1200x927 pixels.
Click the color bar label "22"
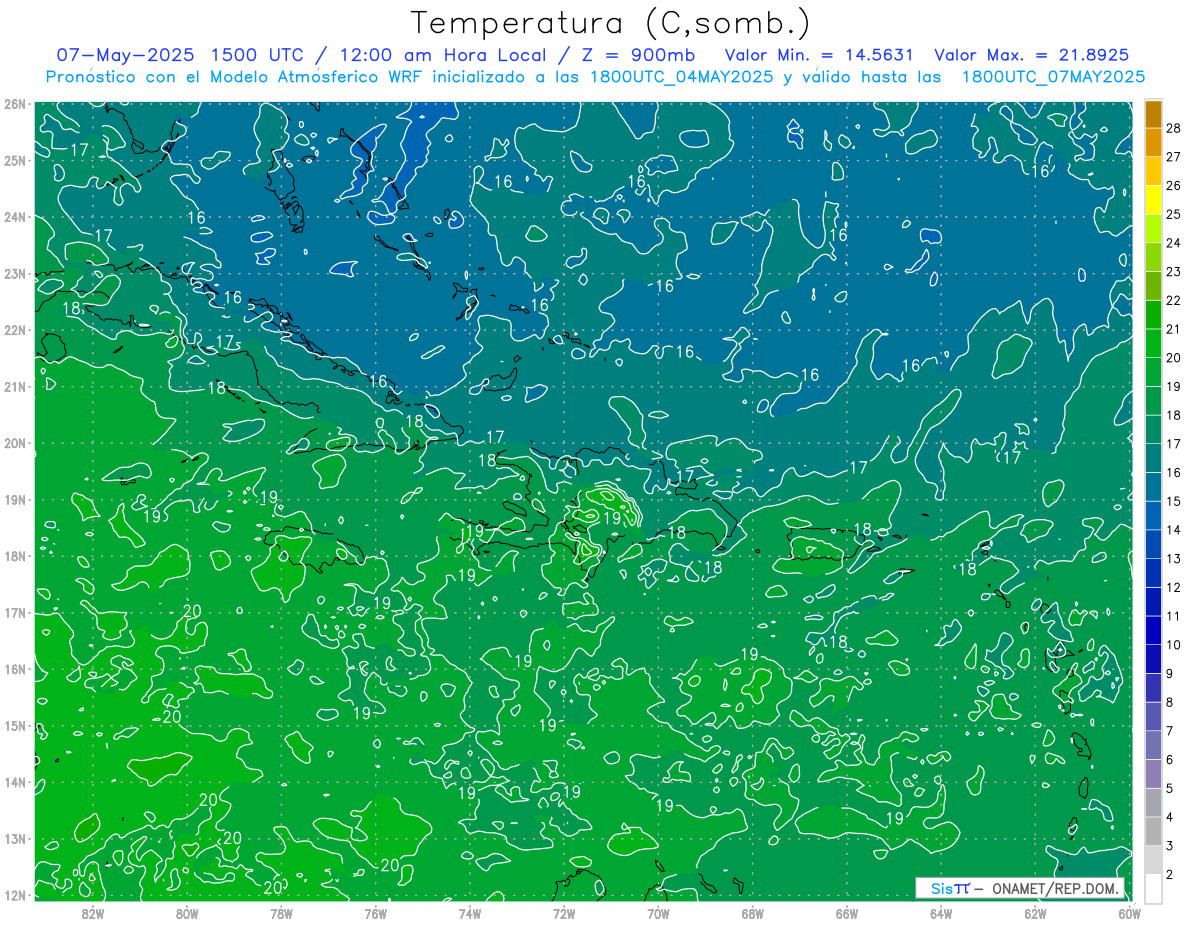pyautogui.click(x=1173, y=300)
